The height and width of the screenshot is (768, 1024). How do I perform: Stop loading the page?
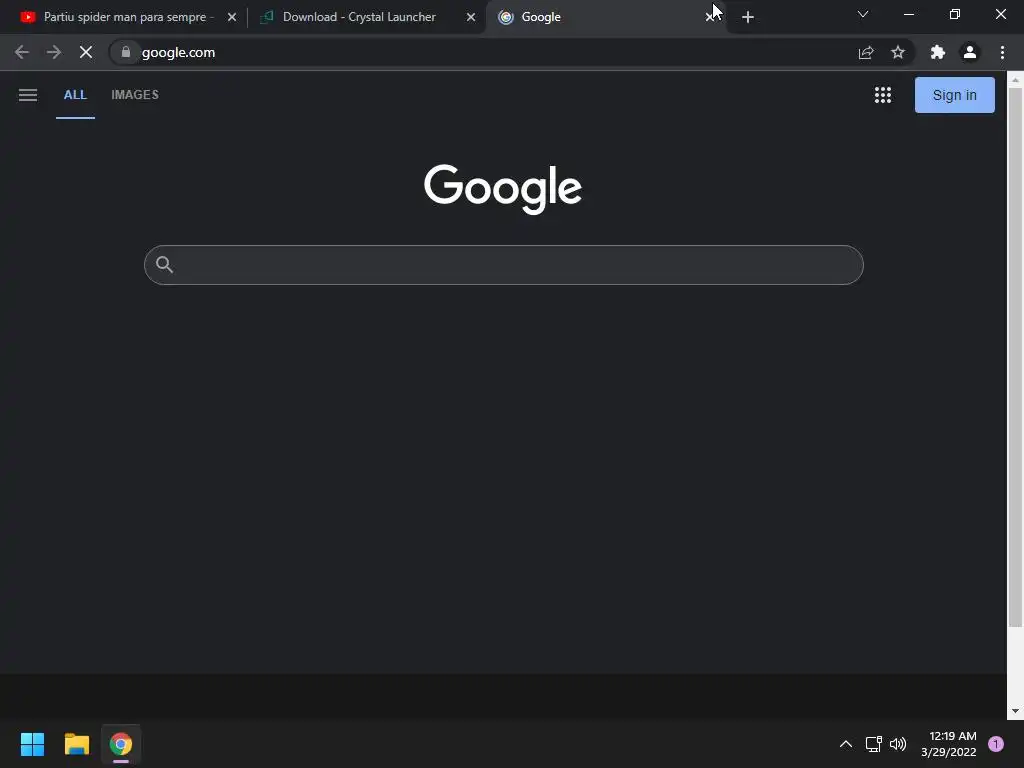click(86, 52)
